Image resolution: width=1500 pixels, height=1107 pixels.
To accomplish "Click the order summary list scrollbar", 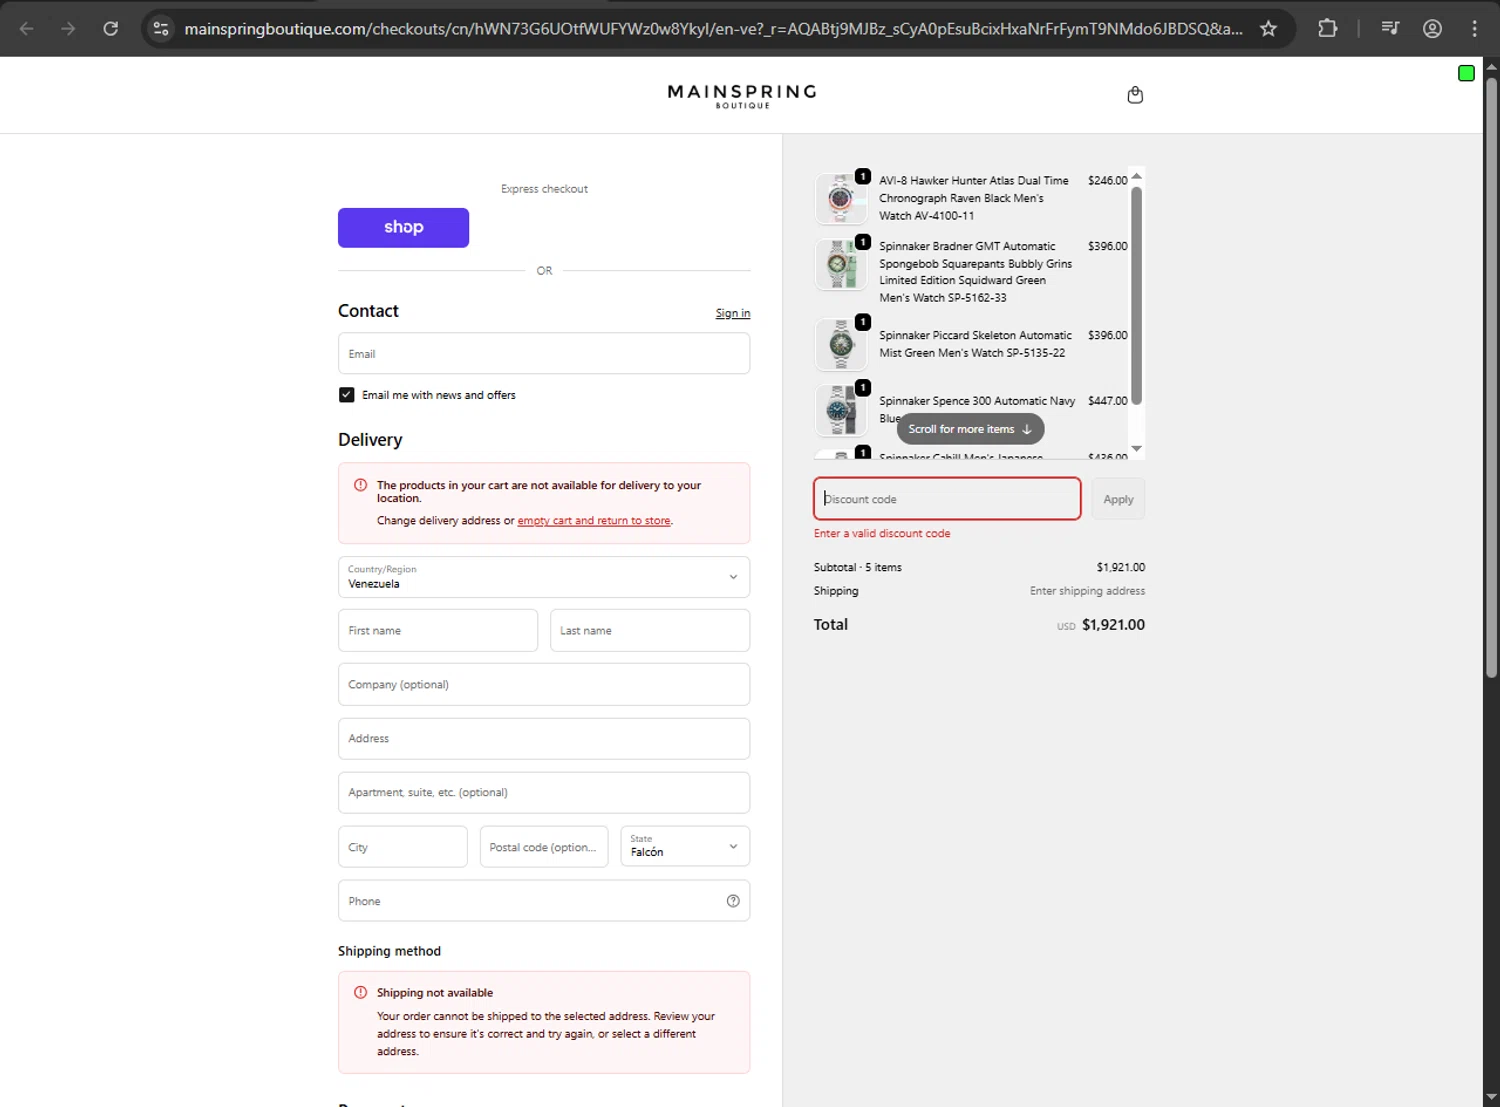I will 1136,296.
